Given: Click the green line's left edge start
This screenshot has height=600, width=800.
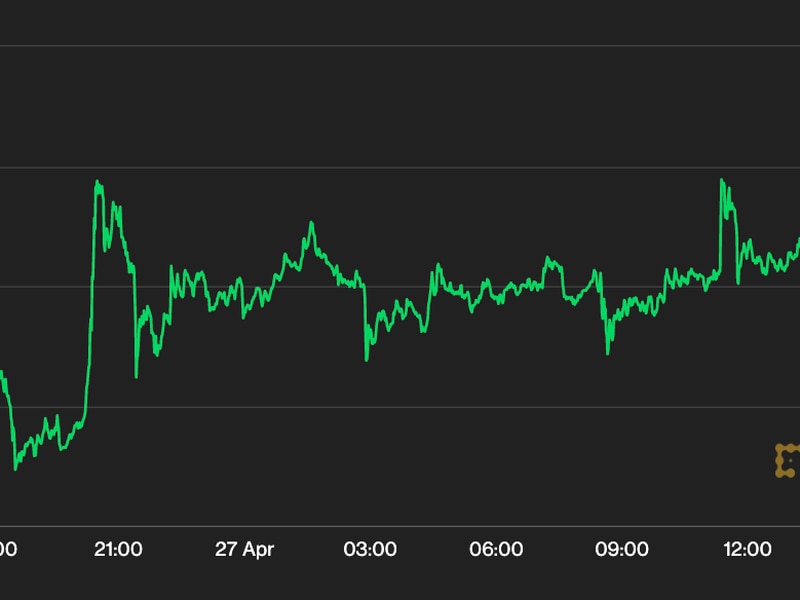Looking at the screenshot, I should (2, 373).
